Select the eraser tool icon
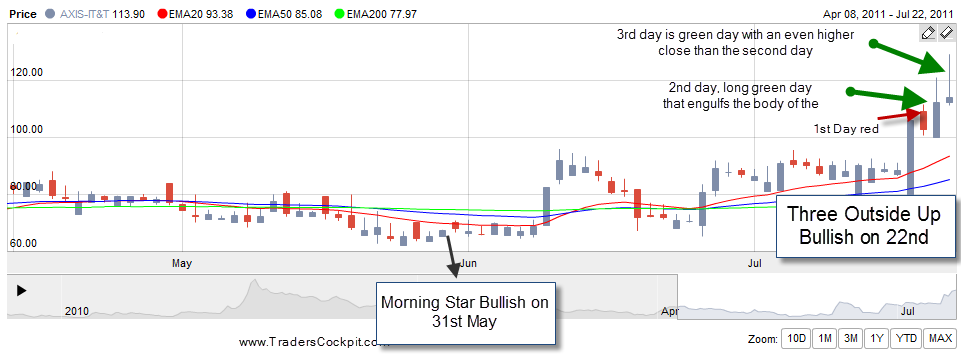The image size is (961, 360). [x=946, y=33]
